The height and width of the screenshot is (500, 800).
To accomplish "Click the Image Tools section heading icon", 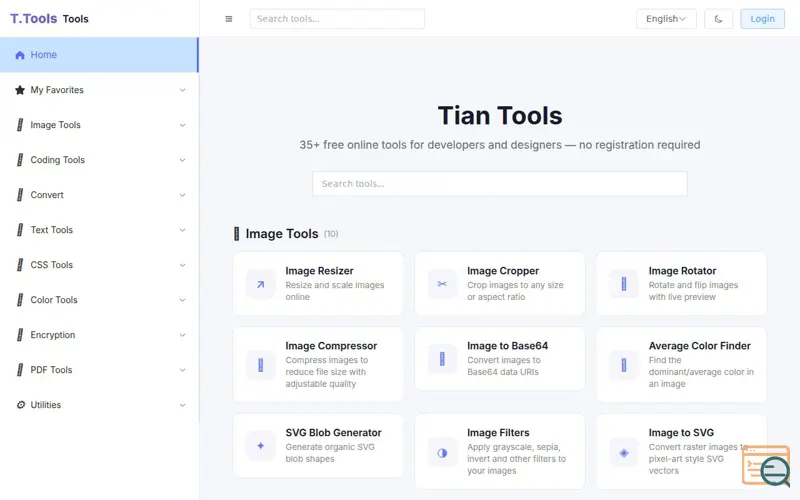I will [x=236, y=234].
